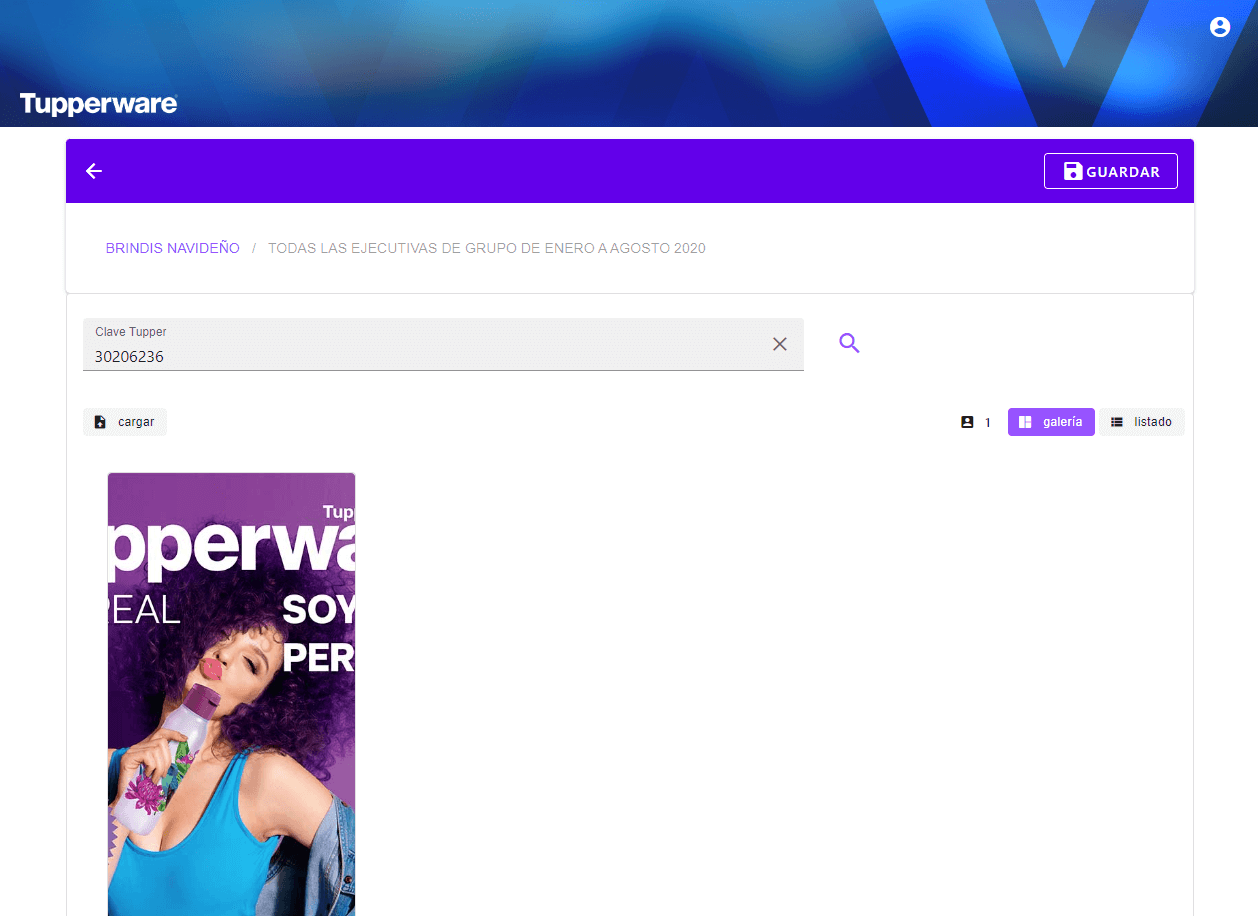Open the user account icon
1258x916 pixels.
tap(1219, 27)
